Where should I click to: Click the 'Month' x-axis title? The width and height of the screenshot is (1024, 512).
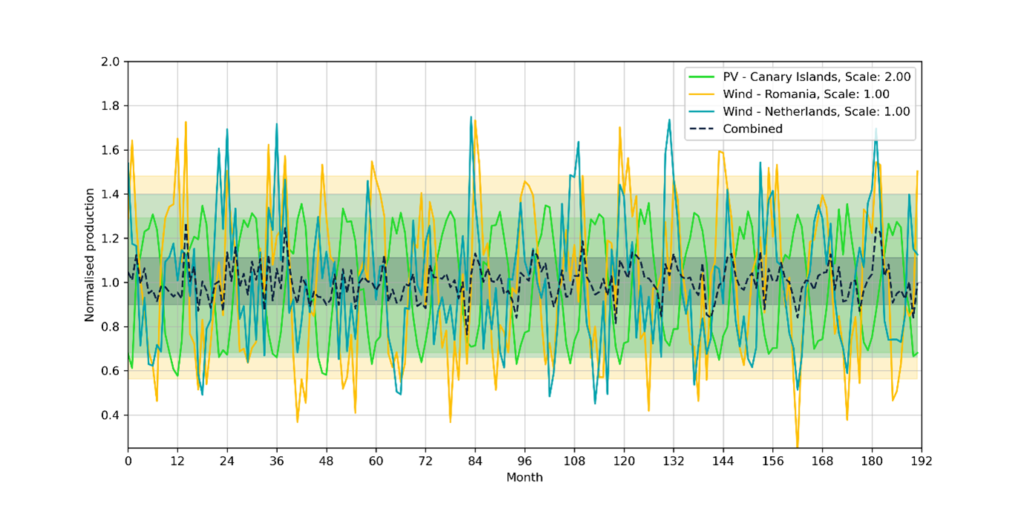(x=524, y=478)
